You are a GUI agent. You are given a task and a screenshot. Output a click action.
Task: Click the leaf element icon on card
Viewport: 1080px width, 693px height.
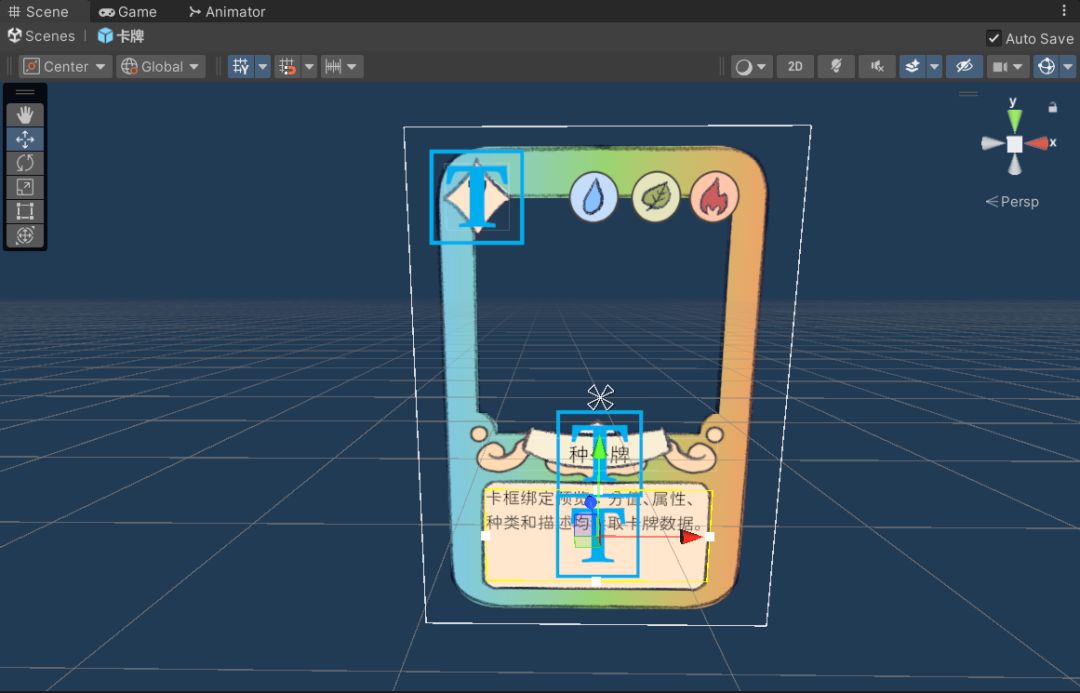tap(656, 197)
